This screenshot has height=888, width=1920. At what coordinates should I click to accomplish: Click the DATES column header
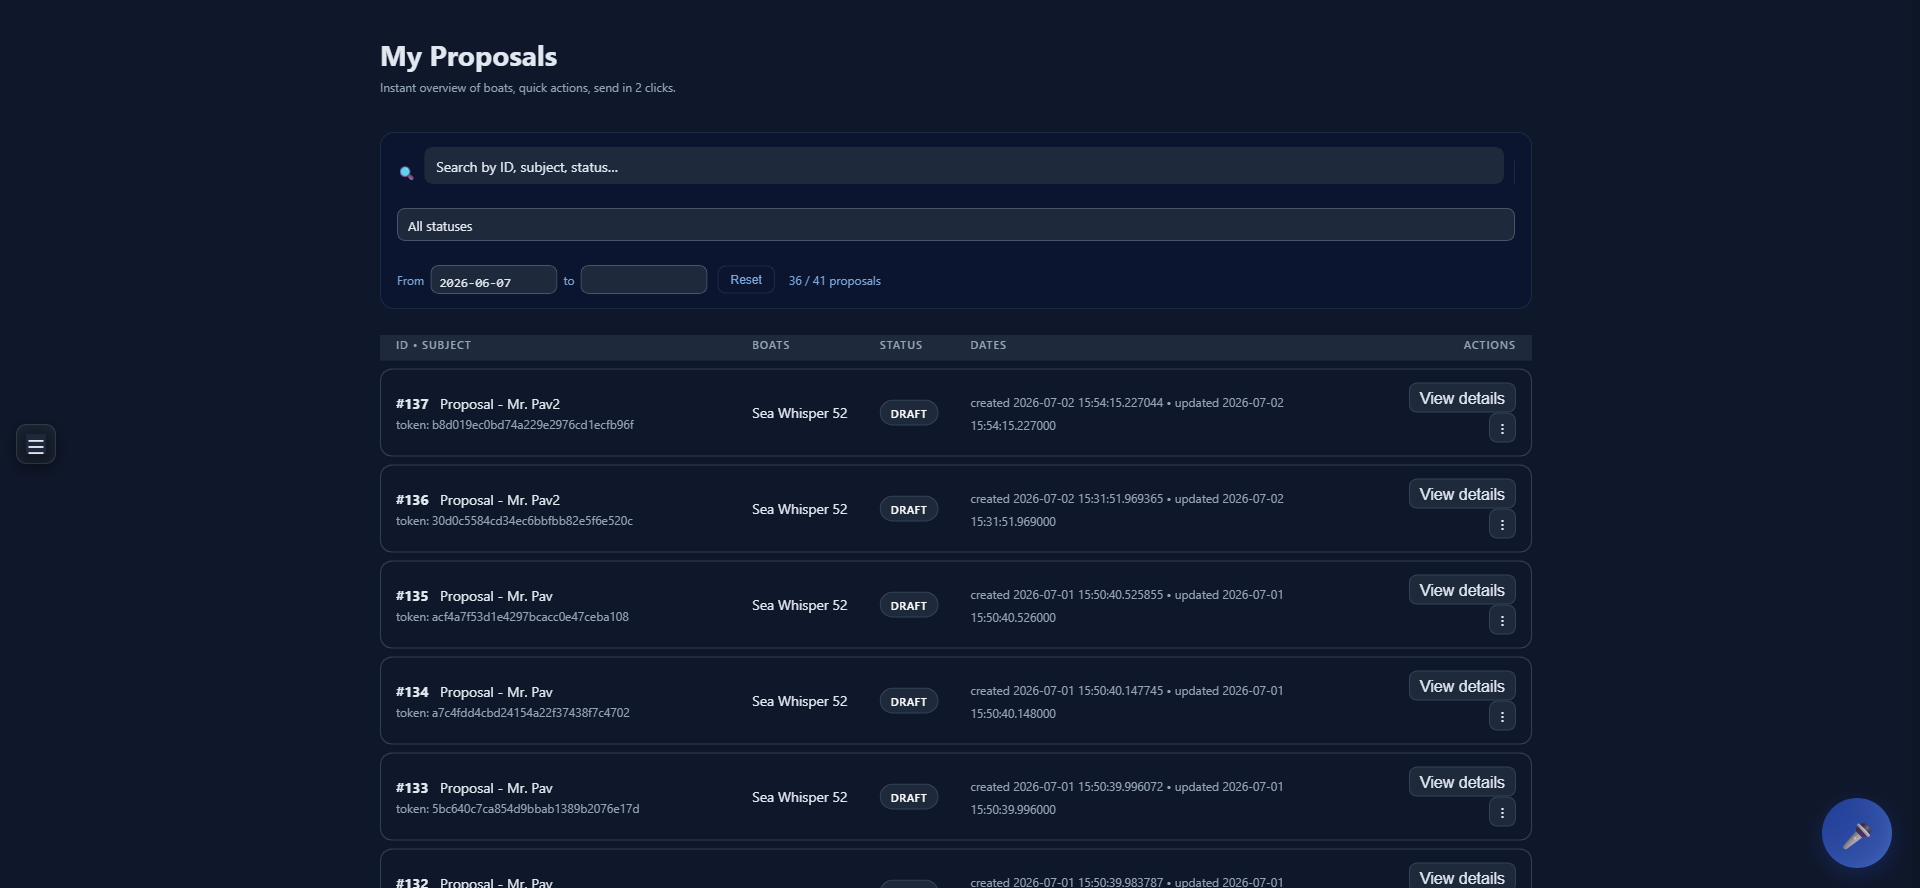point(988,345)
